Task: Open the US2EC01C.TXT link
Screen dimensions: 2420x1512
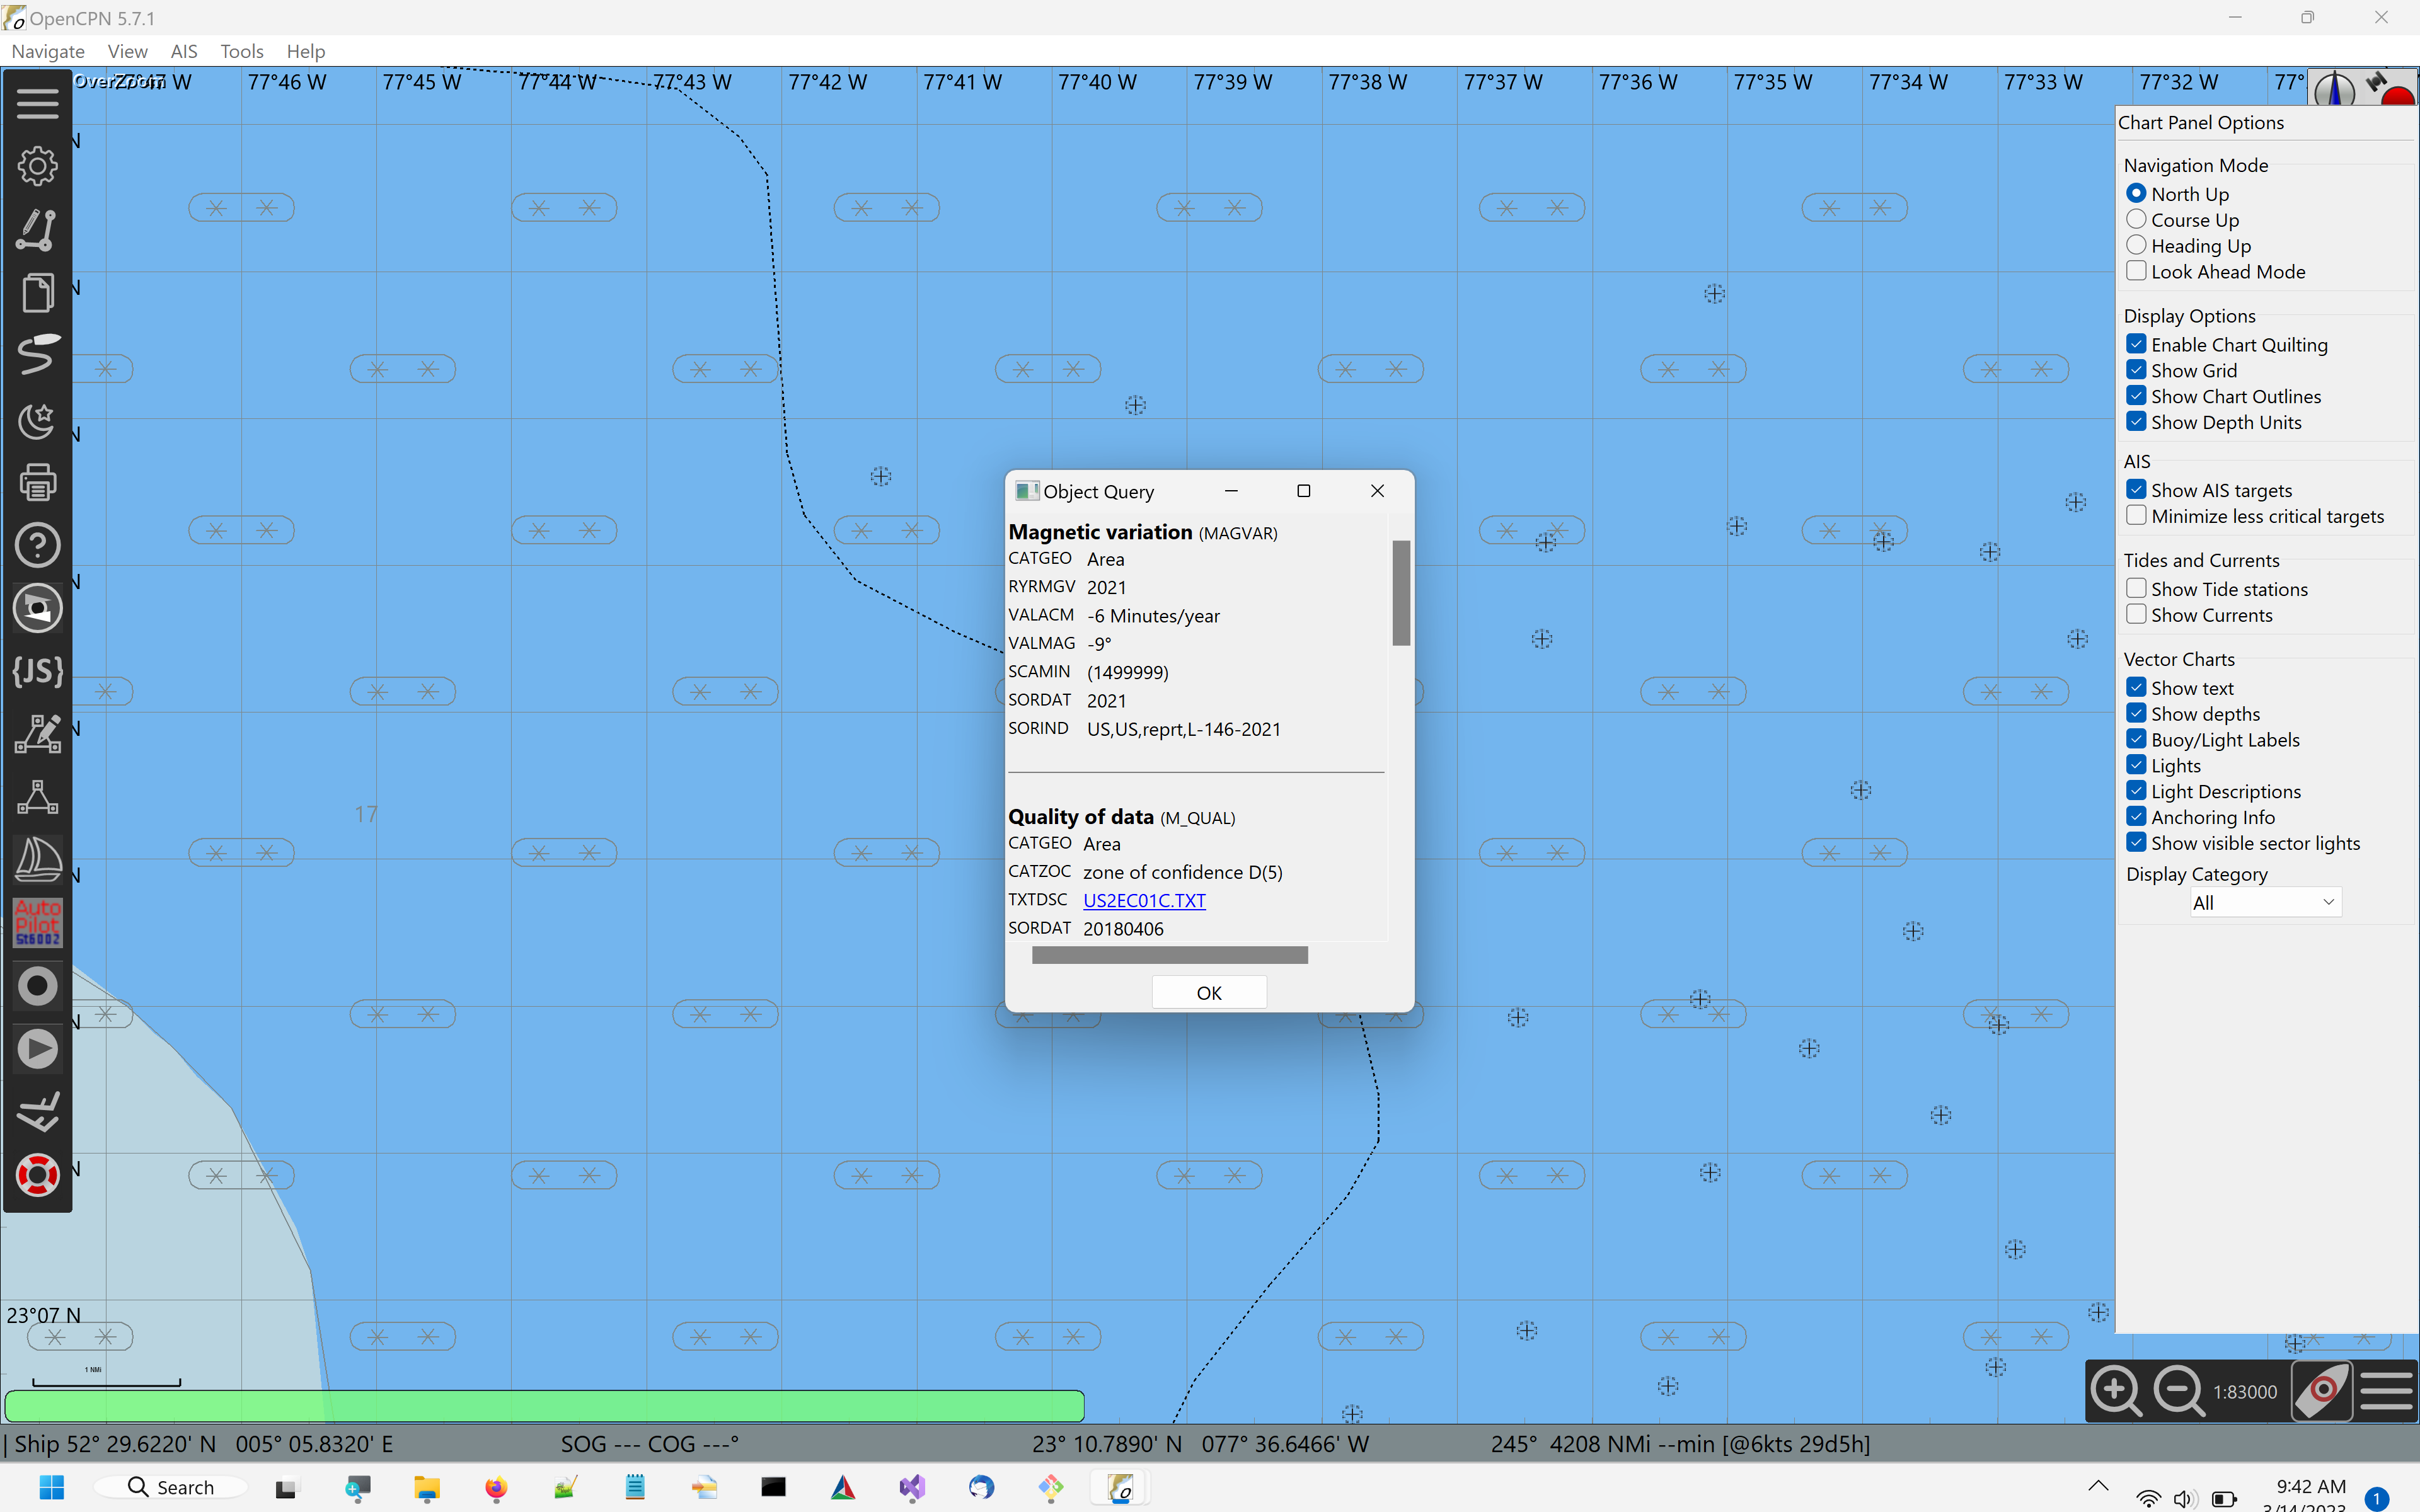Action: pyautogui.click(x=1143, y=900)
